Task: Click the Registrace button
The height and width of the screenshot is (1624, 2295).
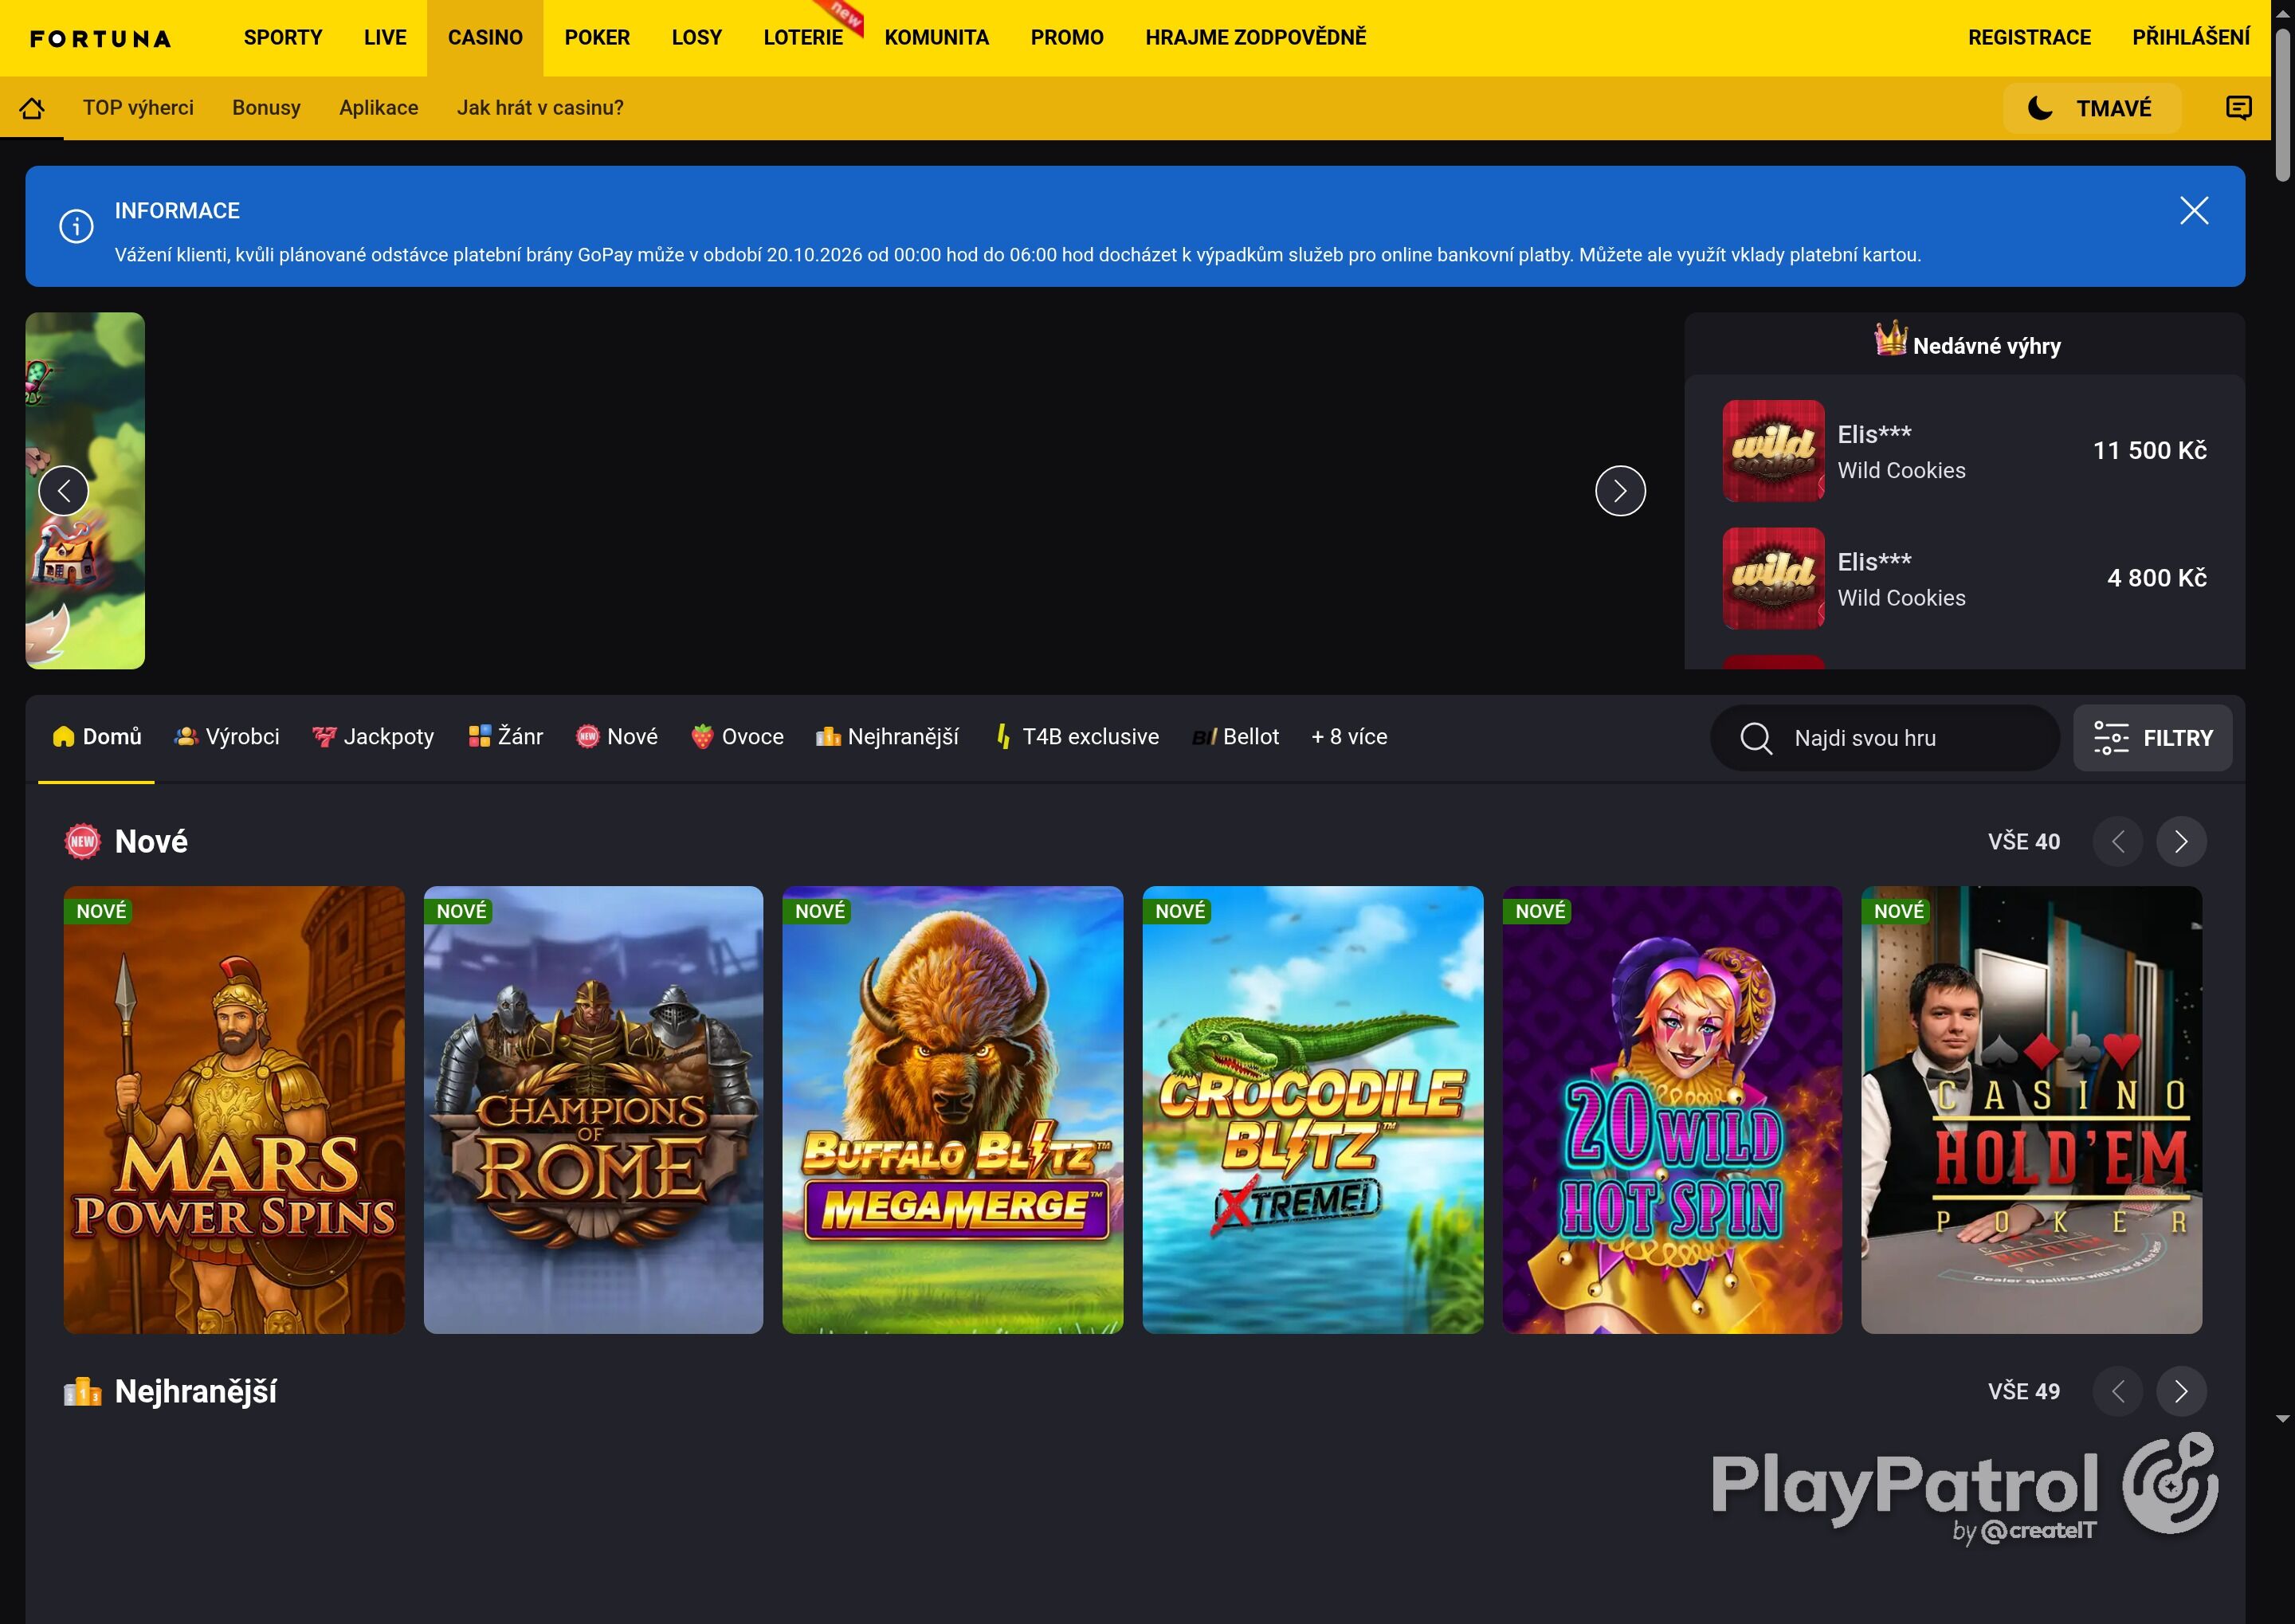Action: tap(2029, 38)
